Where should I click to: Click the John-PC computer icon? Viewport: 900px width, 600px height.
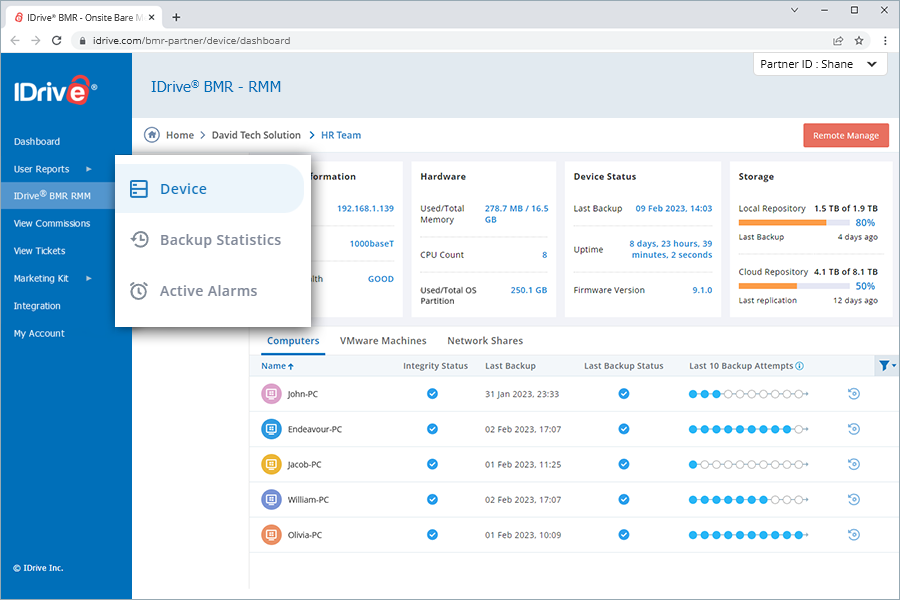(x=271, y=394)
